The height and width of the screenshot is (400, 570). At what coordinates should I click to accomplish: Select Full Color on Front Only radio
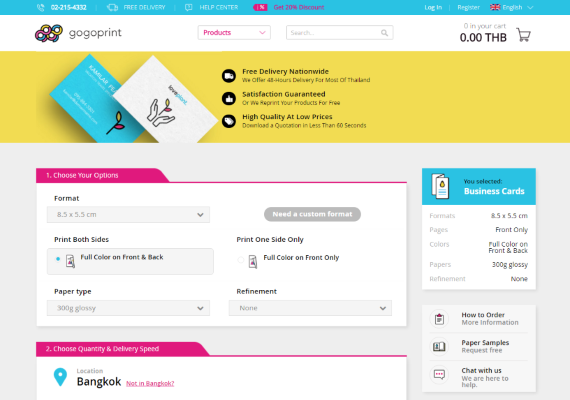[x=240, y=260]
